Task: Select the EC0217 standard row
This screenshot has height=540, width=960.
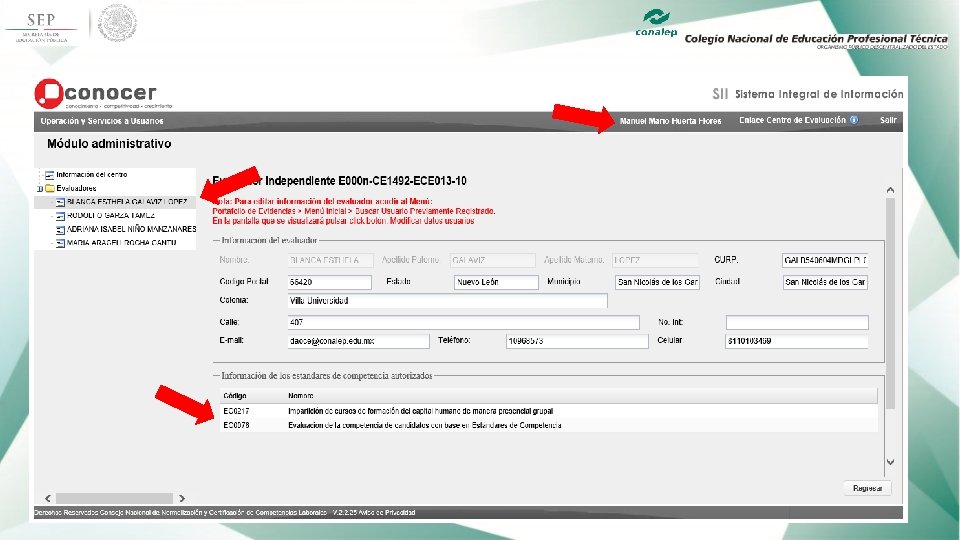Action: pos(549,411)
